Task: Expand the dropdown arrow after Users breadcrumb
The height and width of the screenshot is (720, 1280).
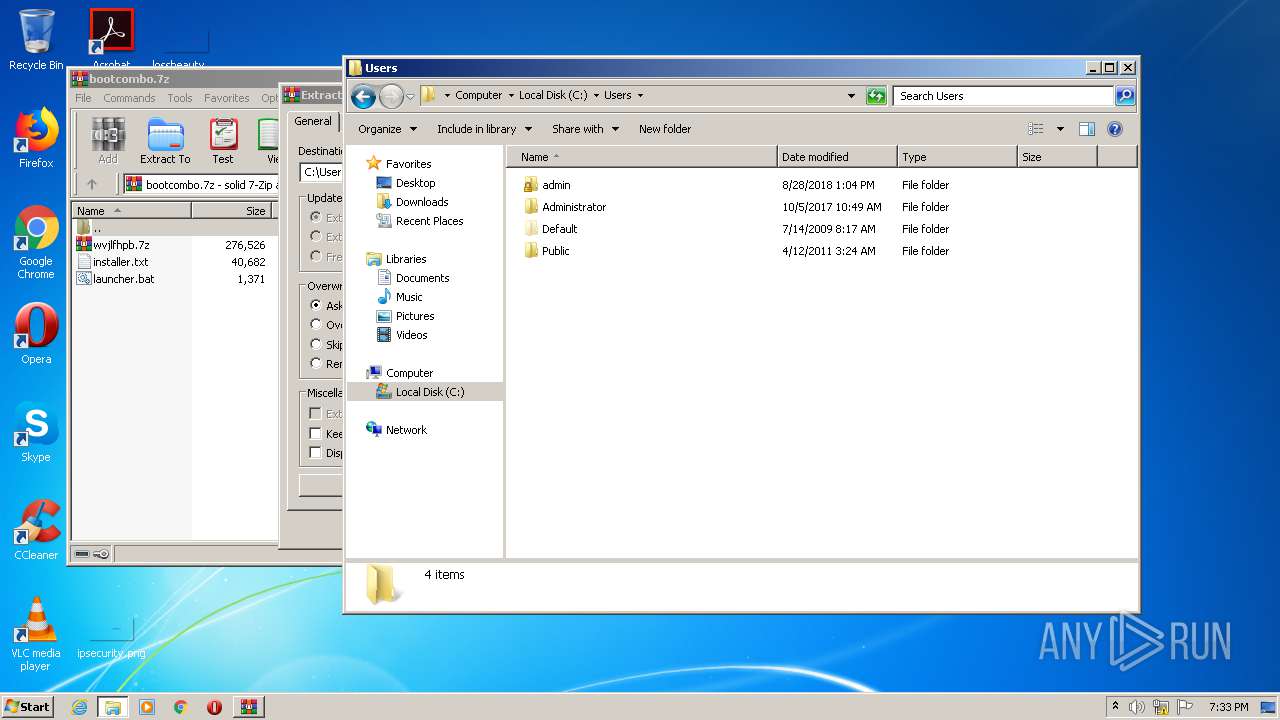Action: pyautogui.click(x=640, y=96)
